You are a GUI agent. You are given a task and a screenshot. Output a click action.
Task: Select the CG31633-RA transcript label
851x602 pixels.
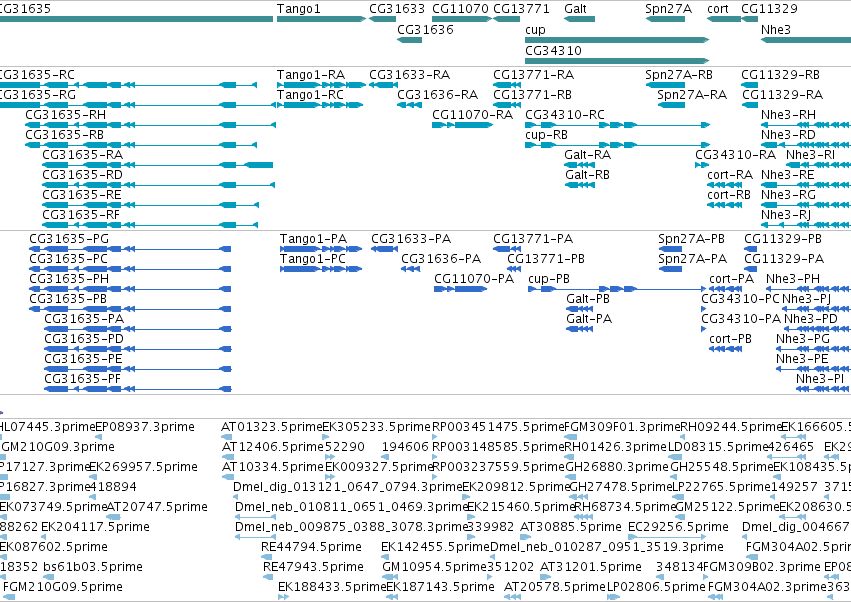pyautogui.click(x=409, y=74)
